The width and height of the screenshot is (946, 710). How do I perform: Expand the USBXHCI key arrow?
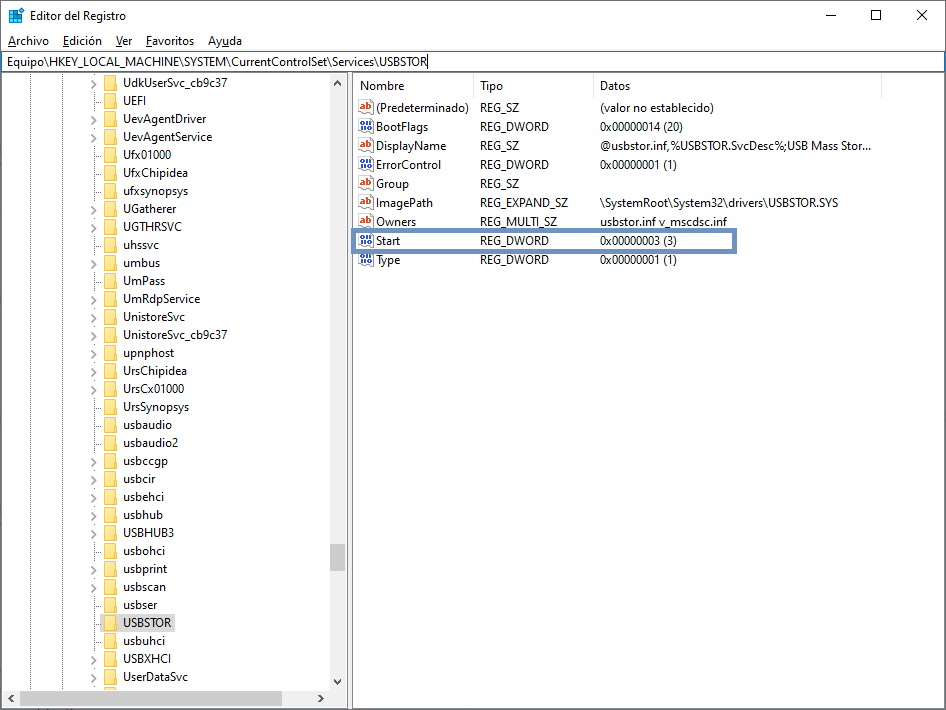tap(94, 659)
